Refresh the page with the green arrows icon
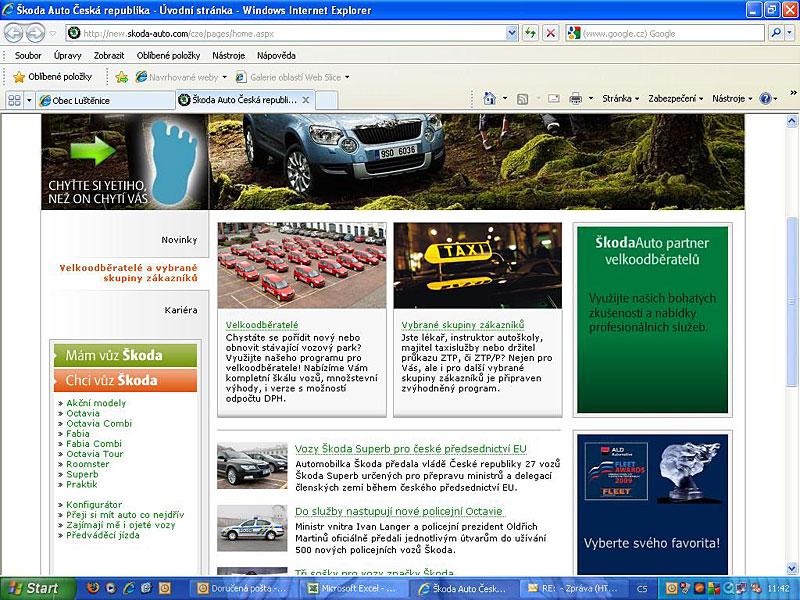 point(531,34)
